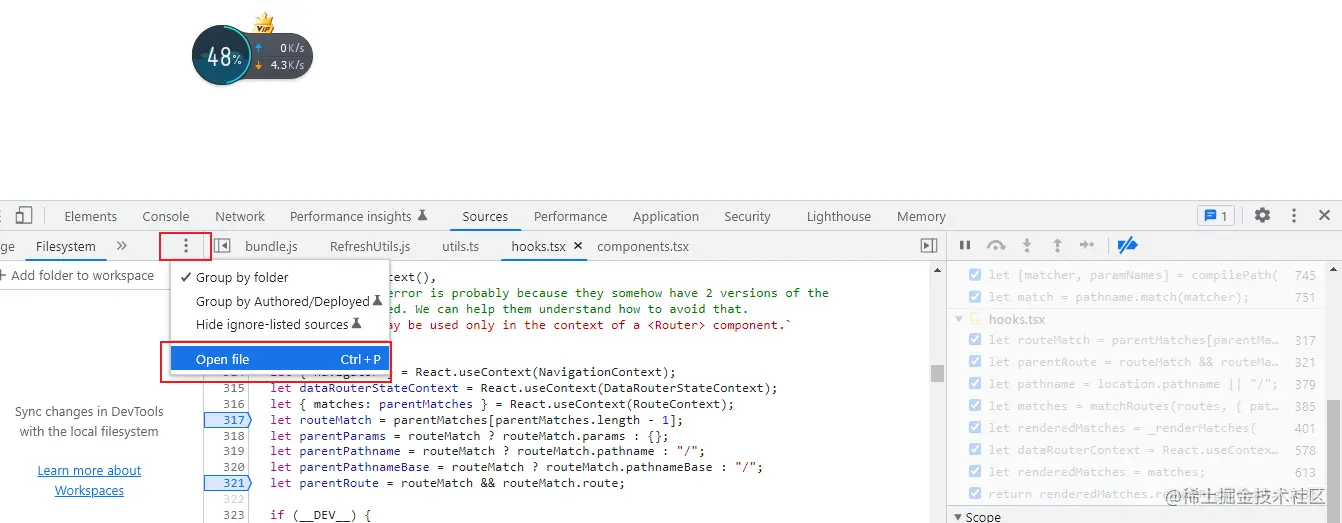This screenshot has height=523, width=1342.
Task: Select Group by Authored/Deployed menu item
Action: [279, 301]
